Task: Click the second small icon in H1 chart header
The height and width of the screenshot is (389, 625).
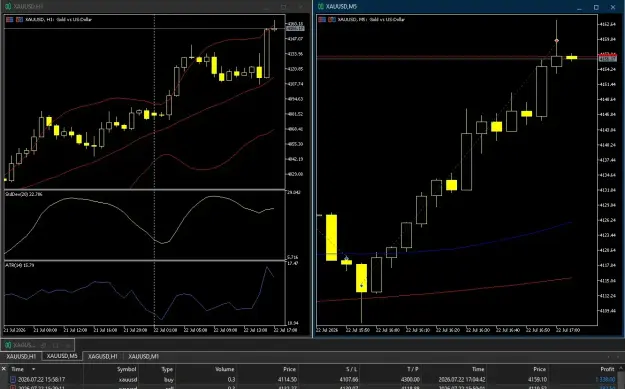Action: click(x=19, y=19)
